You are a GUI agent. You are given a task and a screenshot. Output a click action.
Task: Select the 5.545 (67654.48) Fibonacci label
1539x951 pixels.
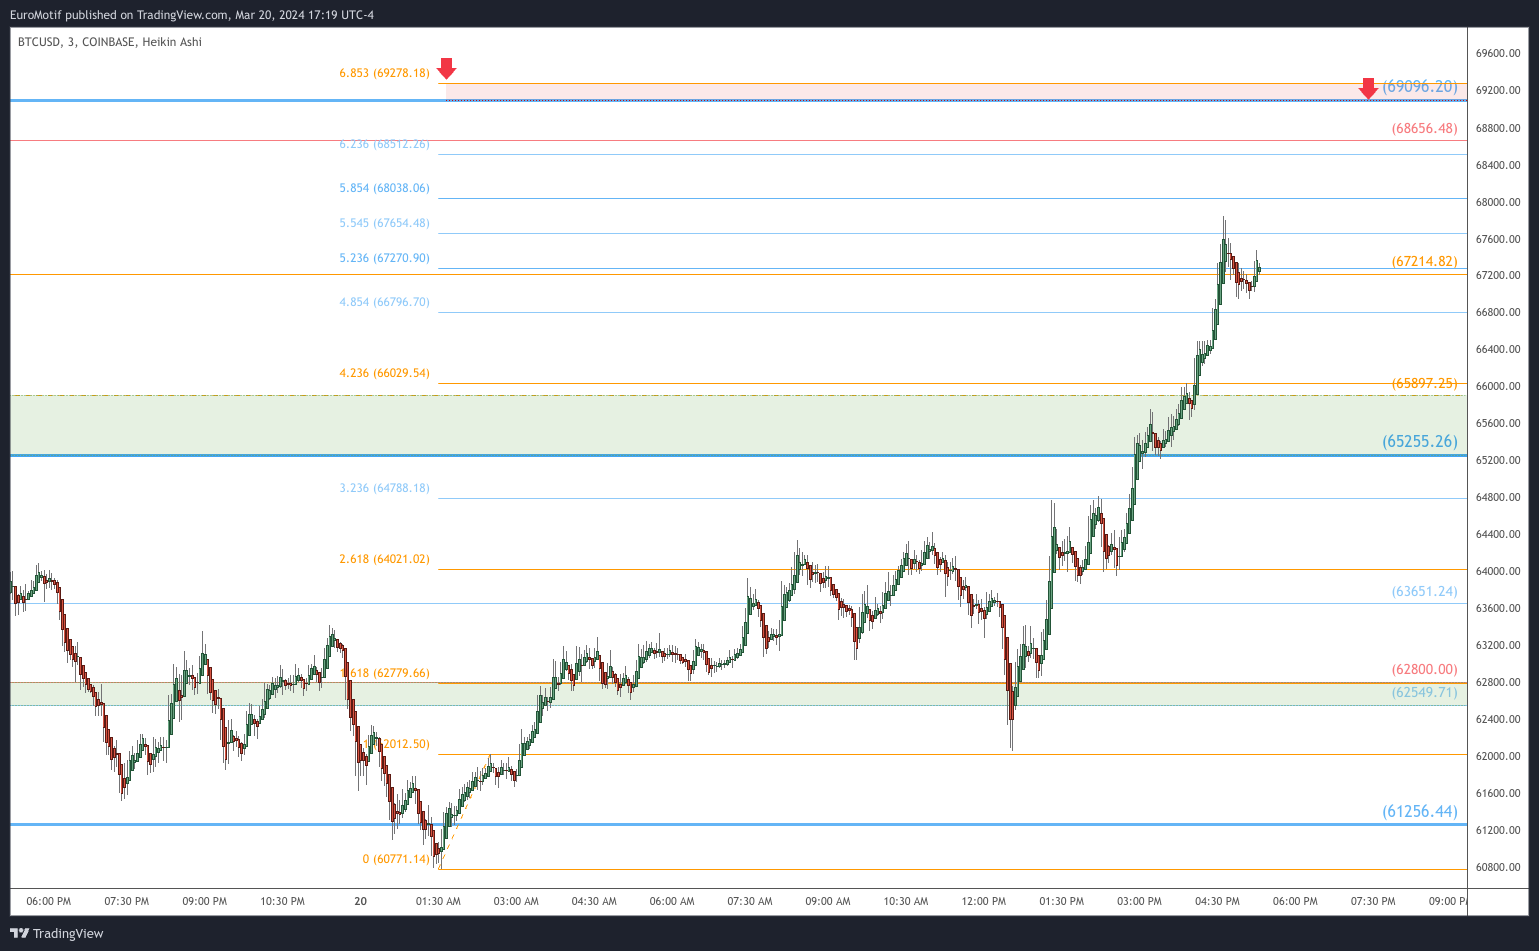[385, 223]
